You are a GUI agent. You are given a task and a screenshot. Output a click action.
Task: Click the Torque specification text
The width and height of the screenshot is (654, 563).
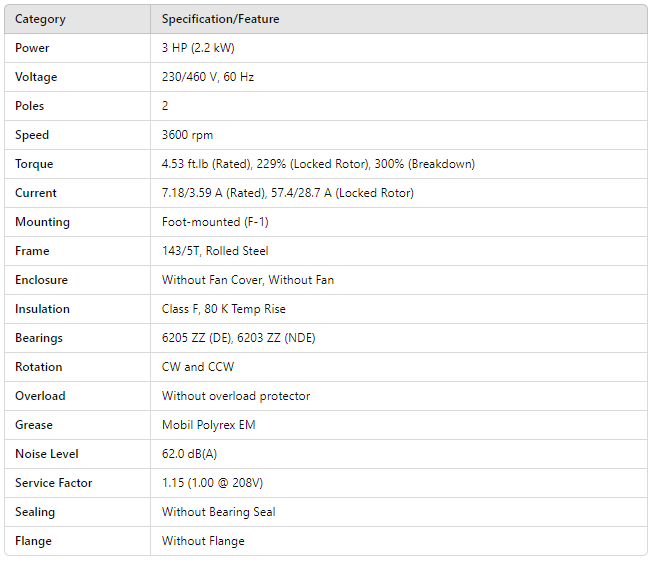pos(318,164)
